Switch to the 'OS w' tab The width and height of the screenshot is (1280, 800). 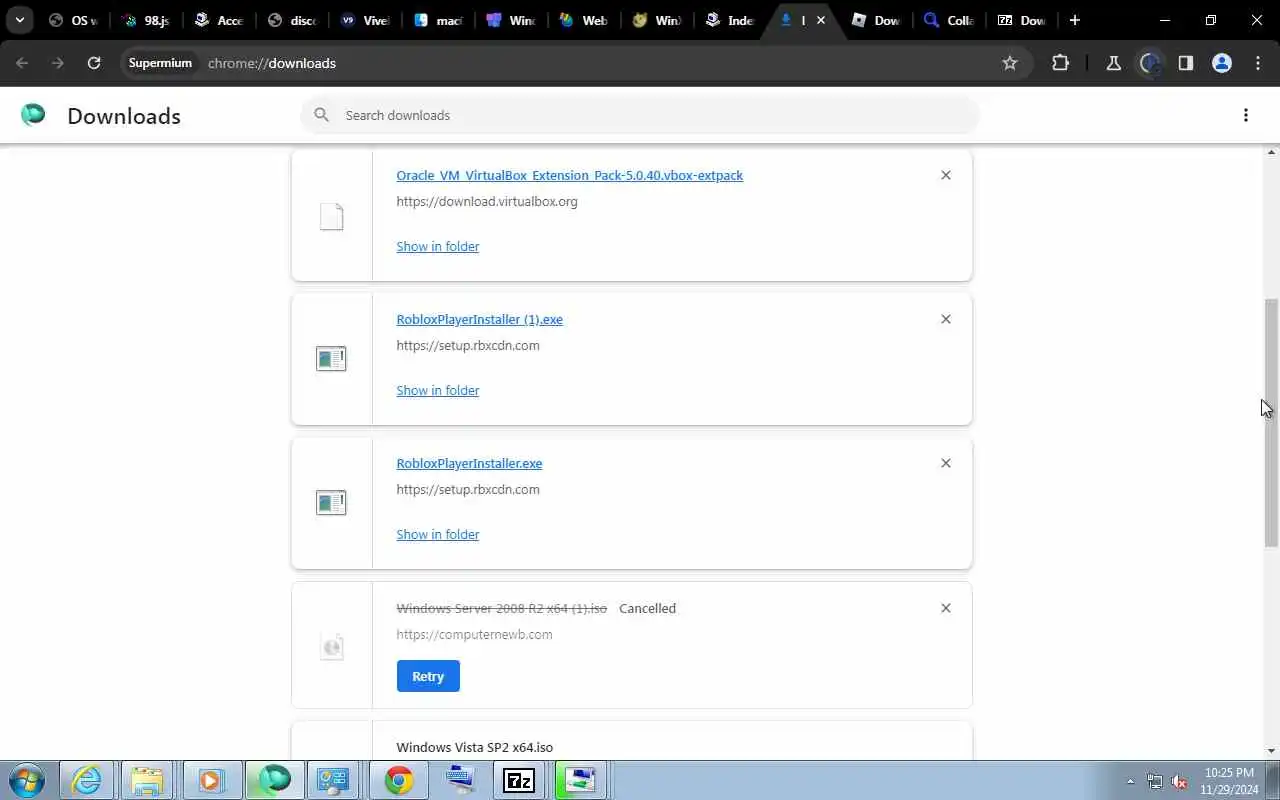click(x=72, y=20)
